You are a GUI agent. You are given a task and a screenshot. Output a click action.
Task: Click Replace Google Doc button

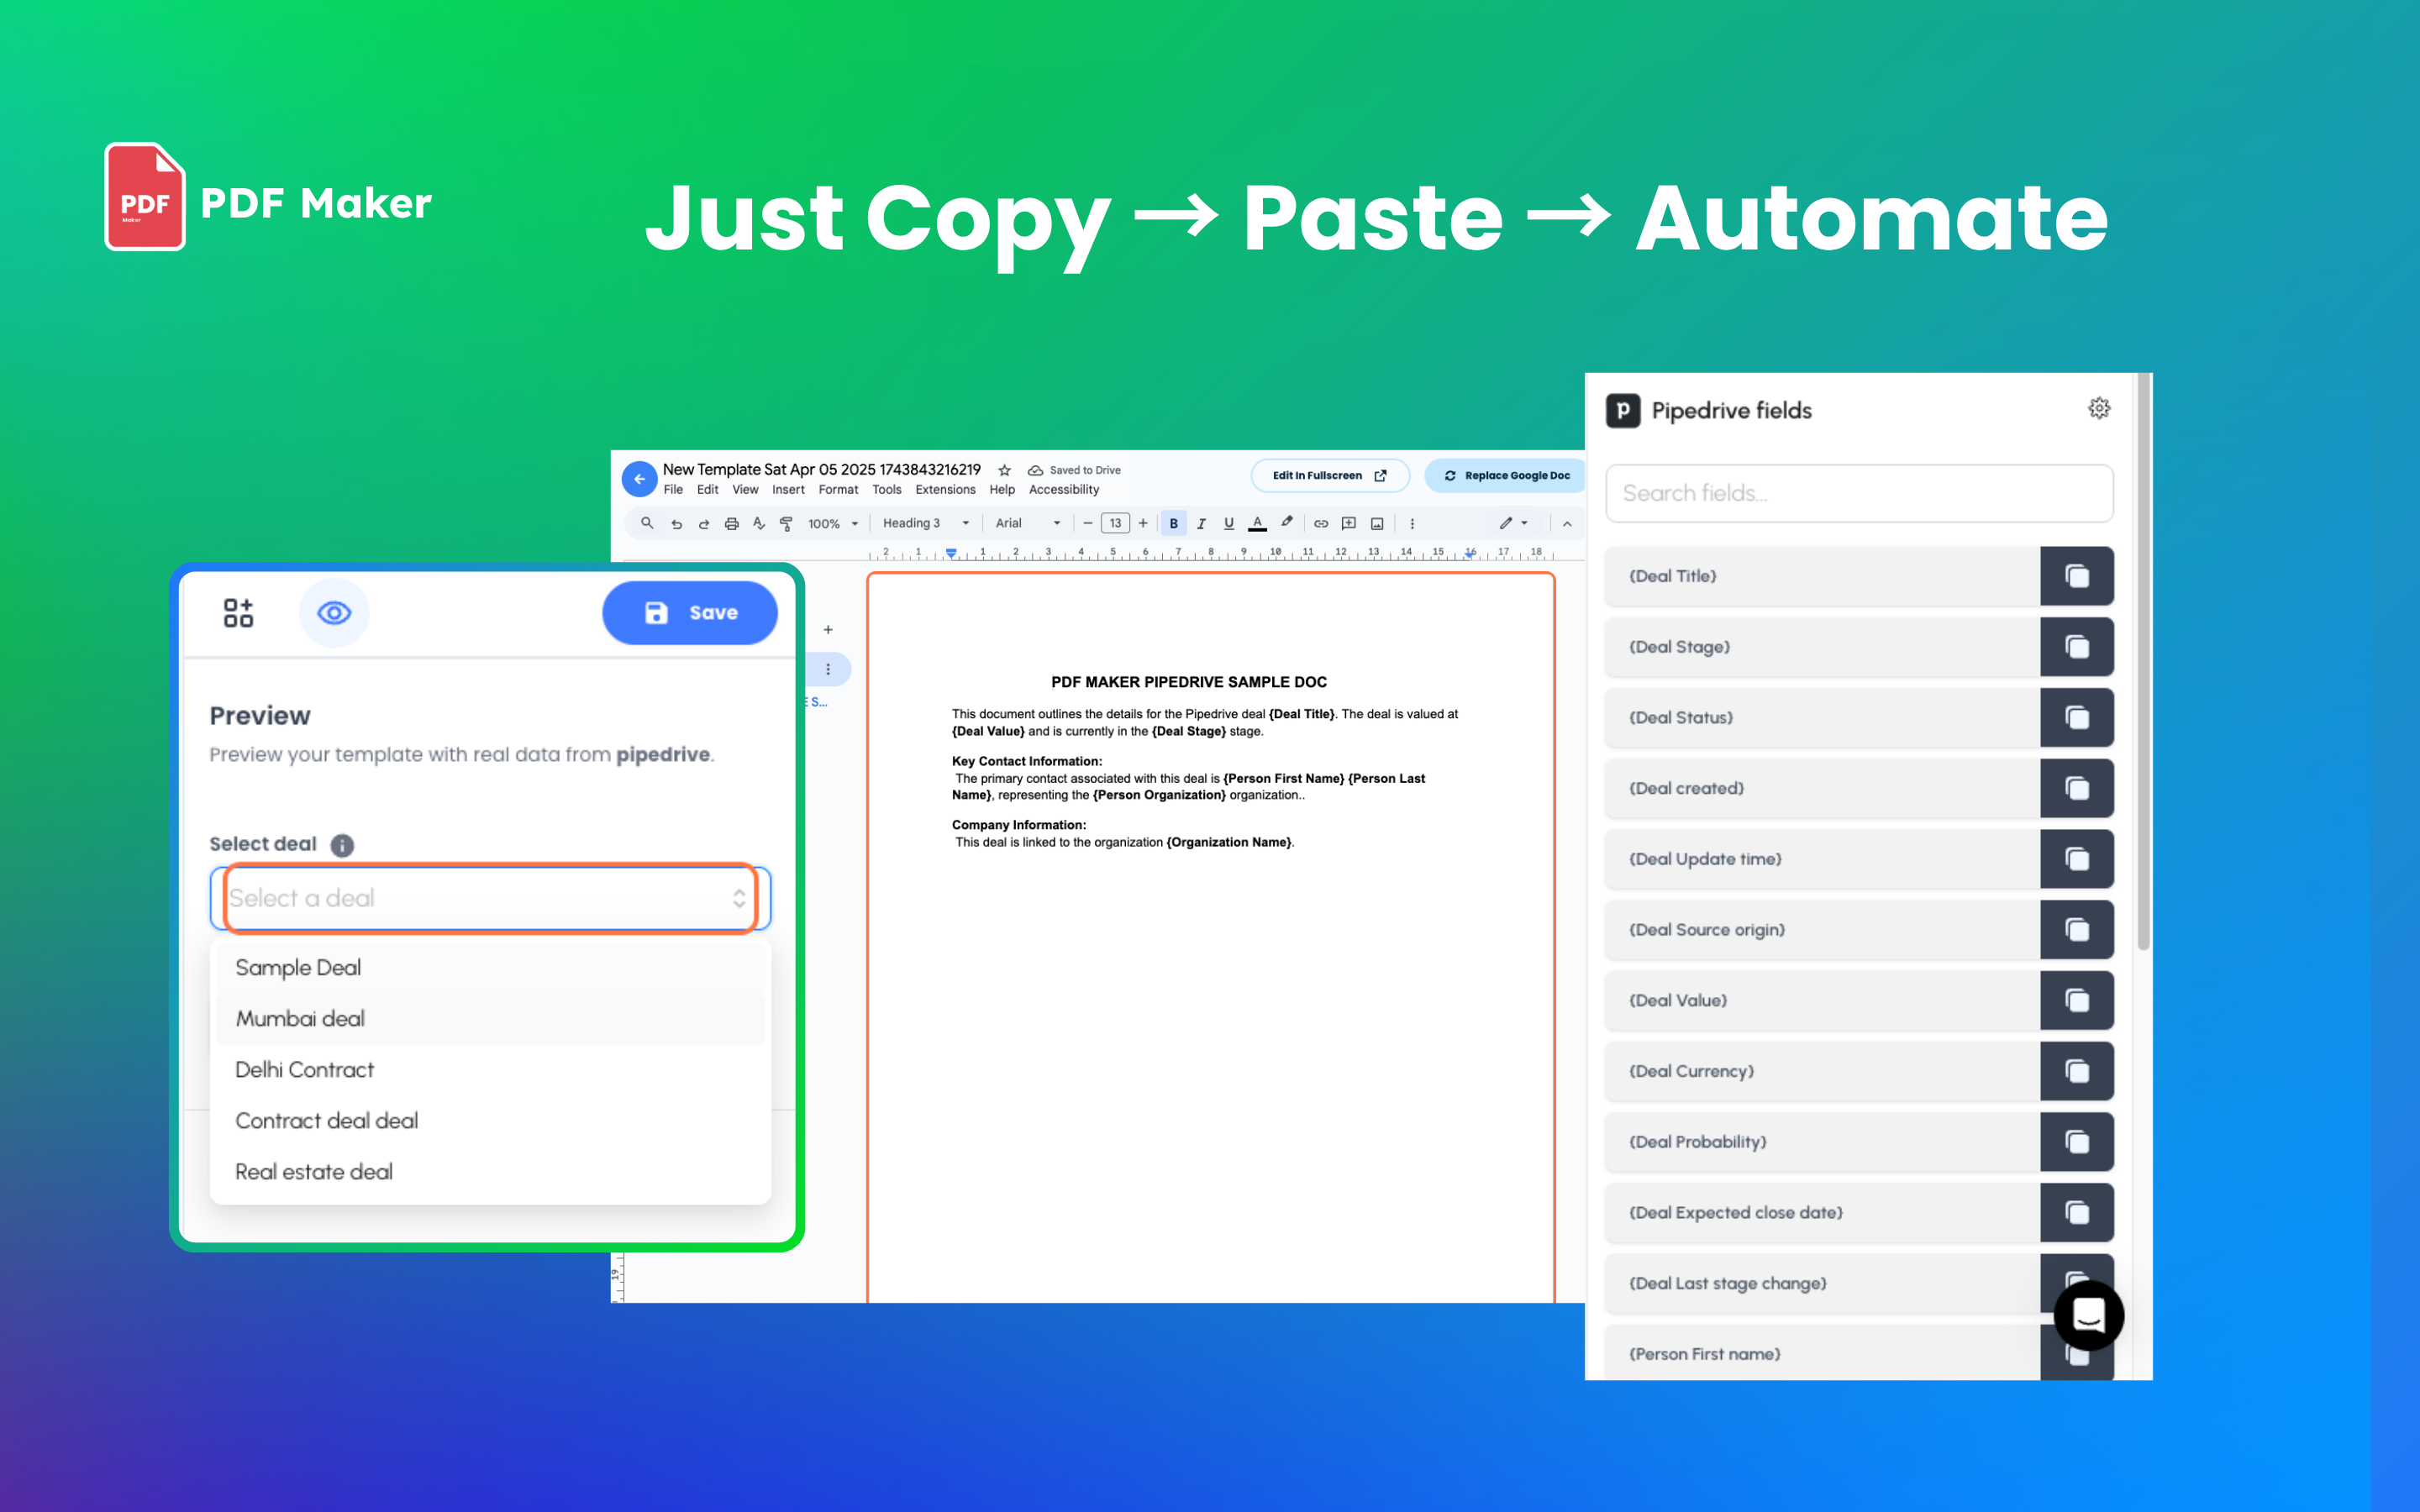[1506, 476]
